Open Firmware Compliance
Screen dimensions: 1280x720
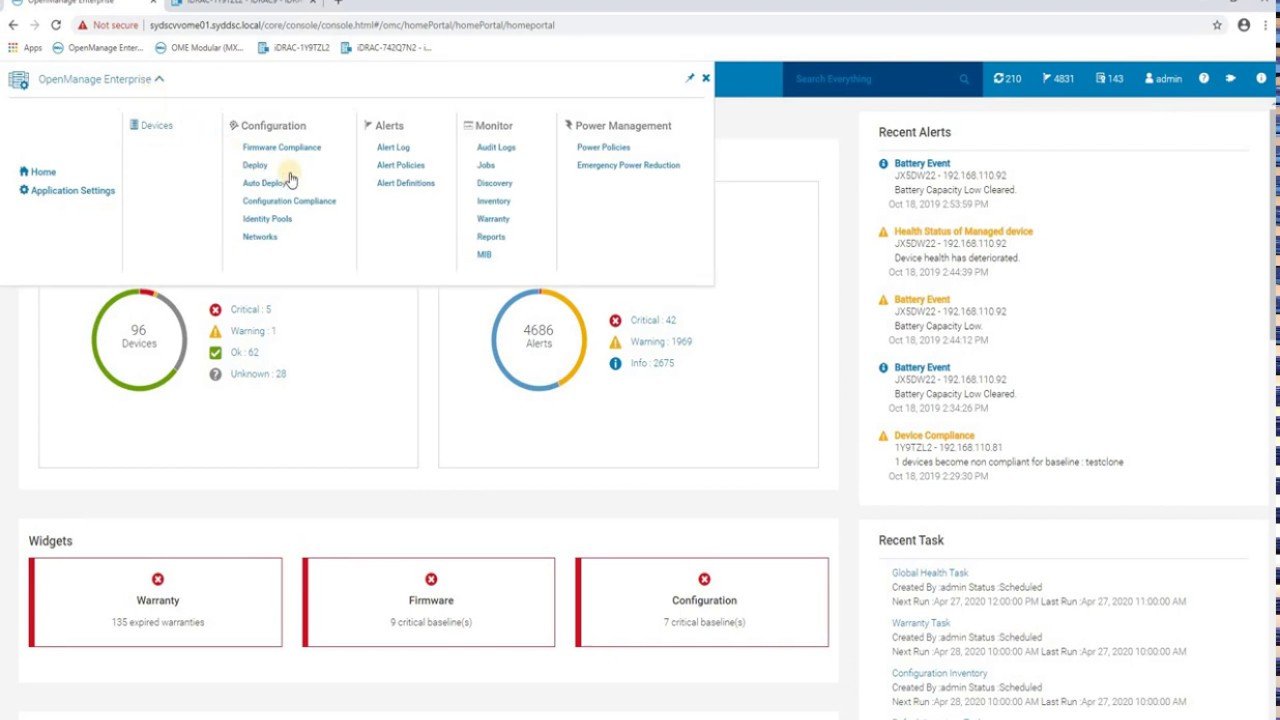click(282, 147)
